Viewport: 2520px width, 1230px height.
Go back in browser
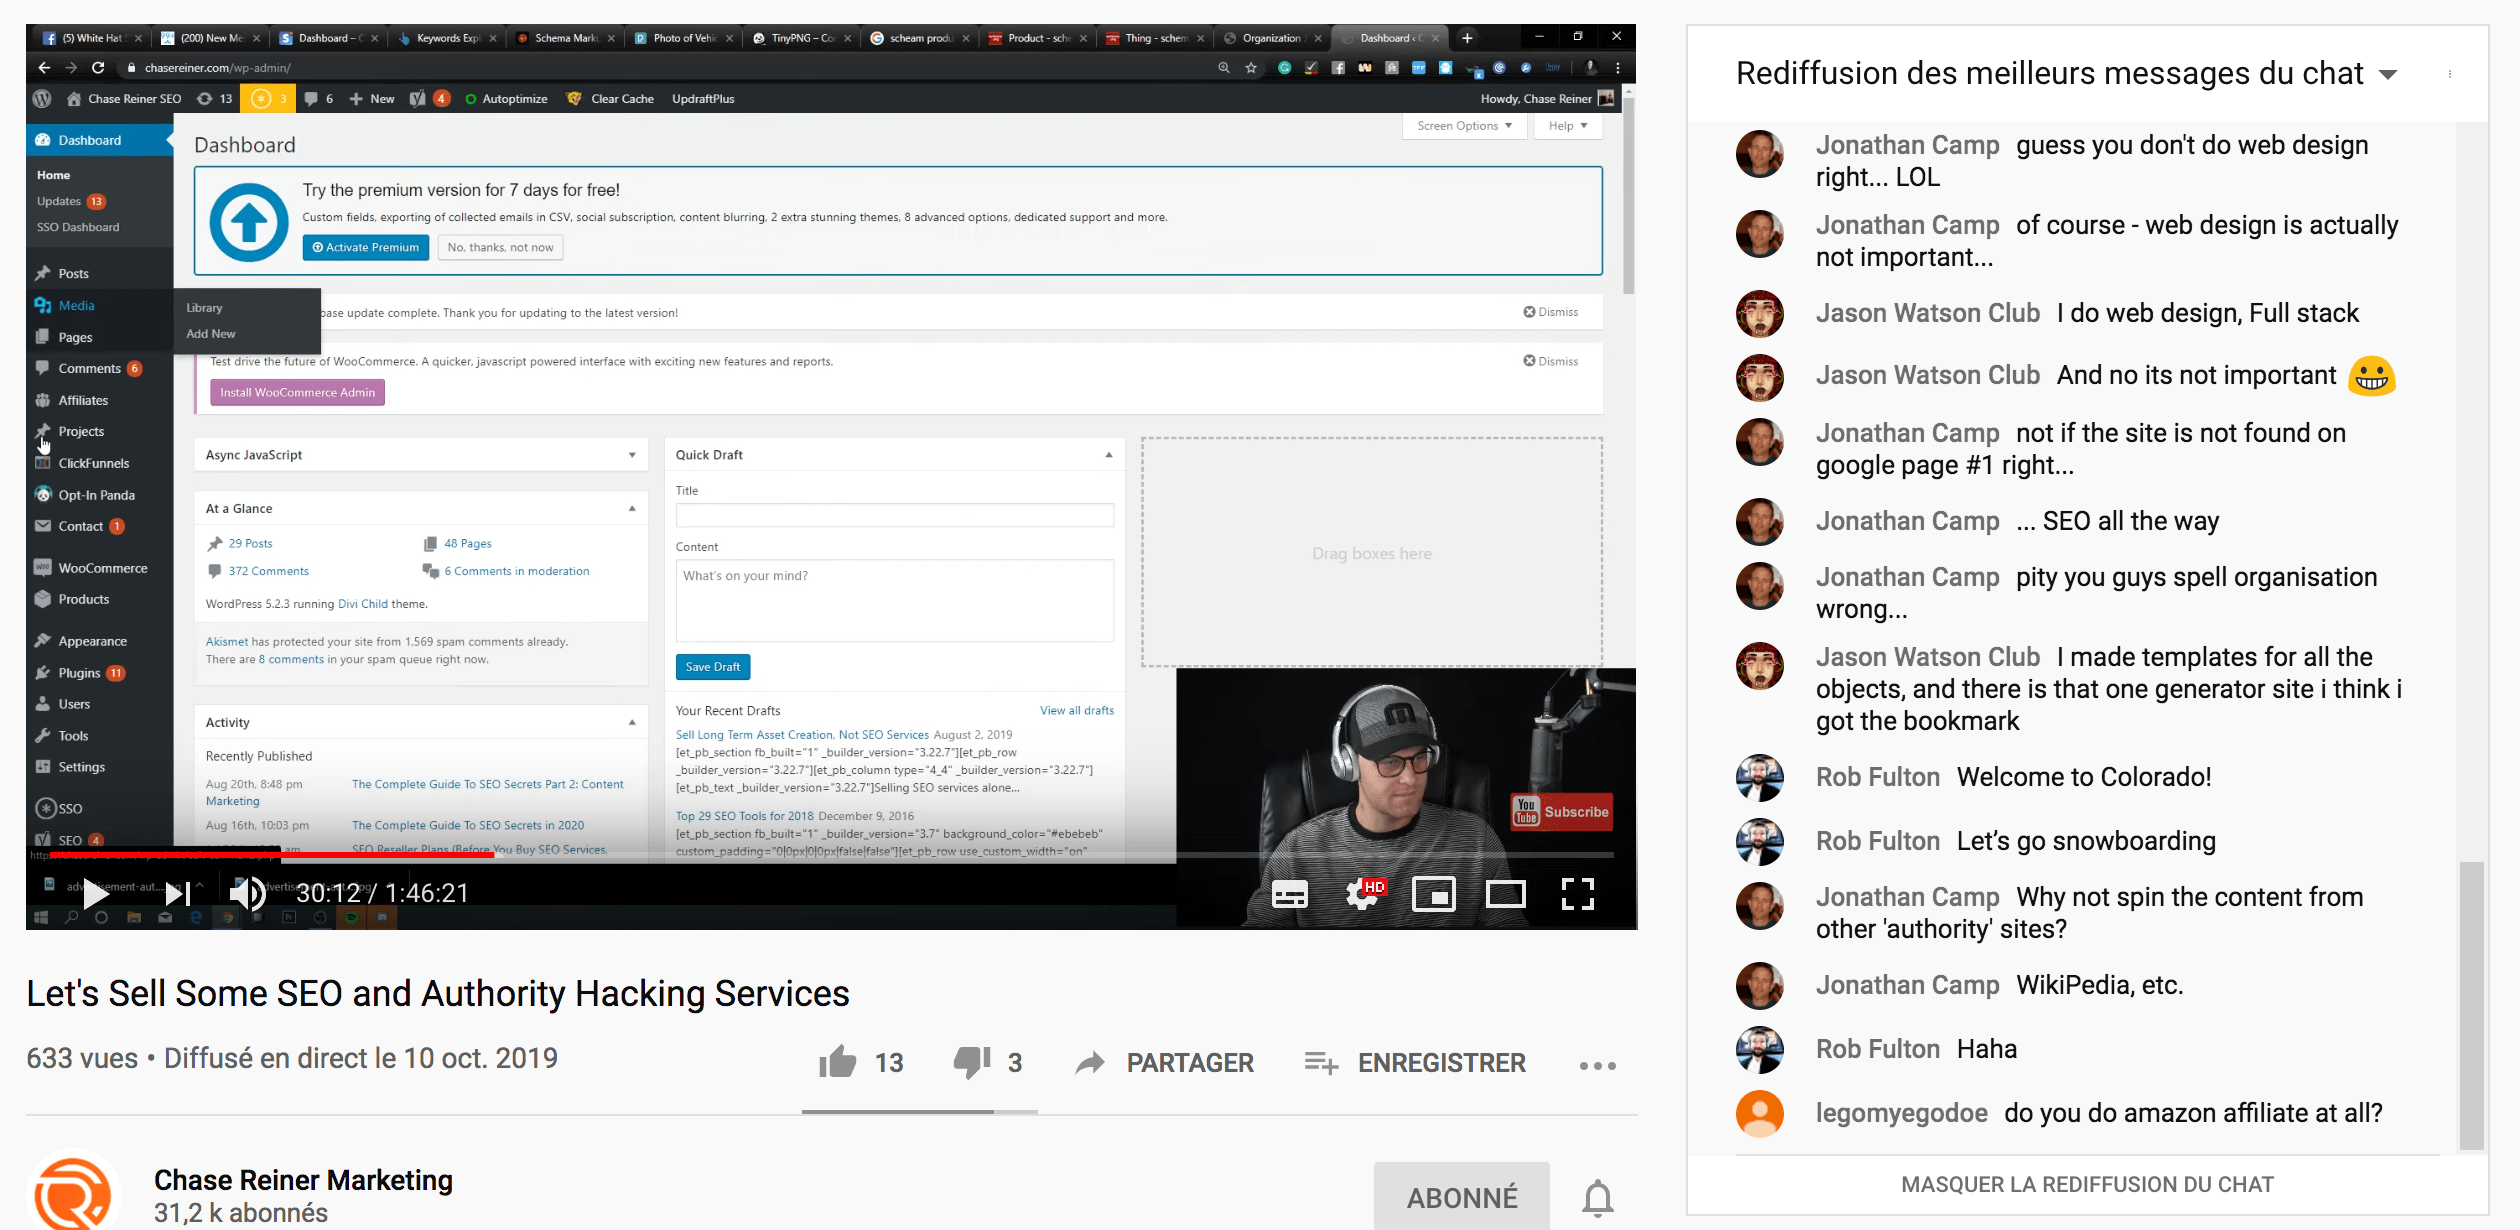pyautogui.click(x=44, y=67)
